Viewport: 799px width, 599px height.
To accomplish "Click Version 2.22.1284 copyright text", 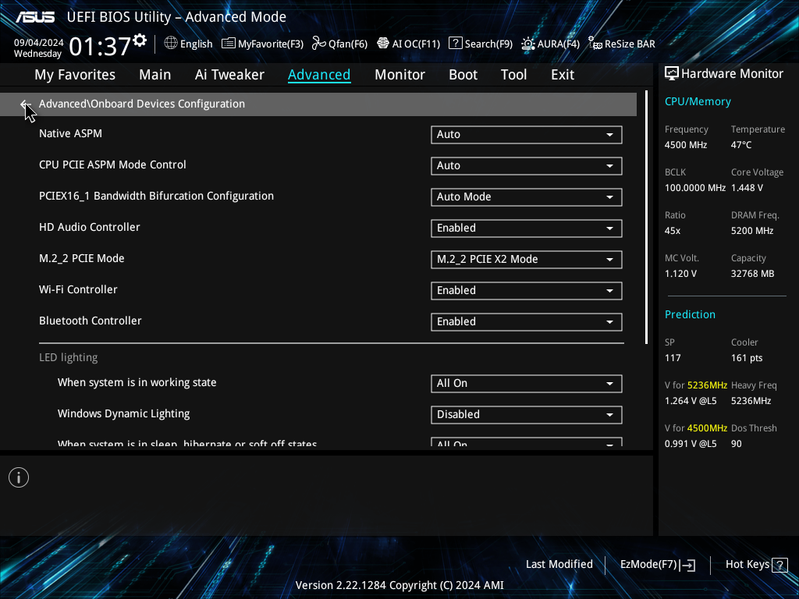I will pyautogui.click(x=400, y=585).
